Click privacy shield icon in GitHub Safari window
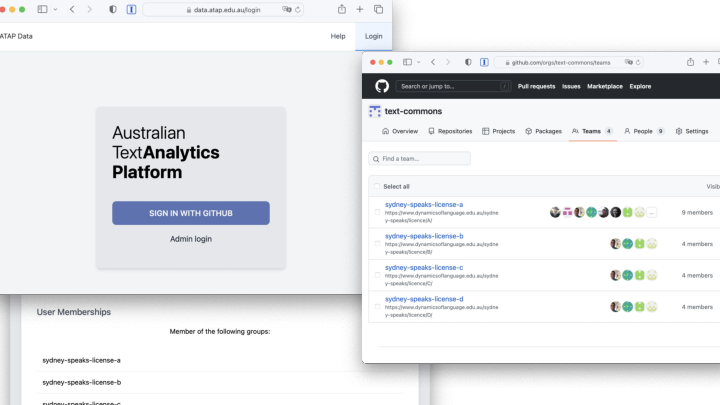 pos(468,62)
